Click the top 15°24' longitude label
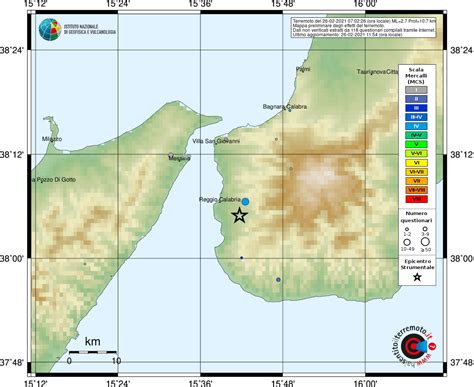This screenshot has width=474, height=387. (x=118, y=4)
